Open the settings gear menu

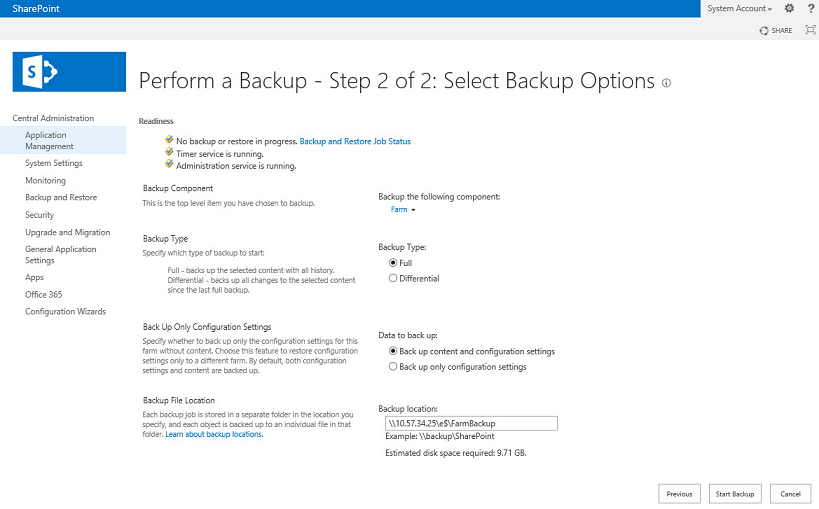[789, 8]
